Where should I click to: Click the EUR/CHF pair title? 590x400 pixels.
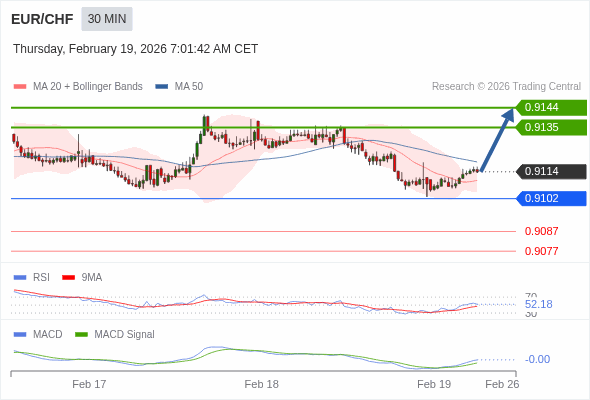pos(42,19)
